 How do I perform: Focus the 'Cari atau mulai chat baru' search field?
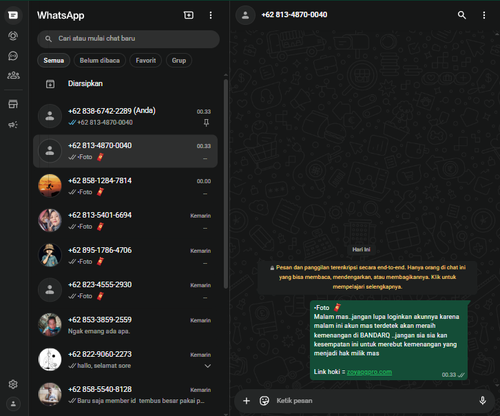pos(128,39)
